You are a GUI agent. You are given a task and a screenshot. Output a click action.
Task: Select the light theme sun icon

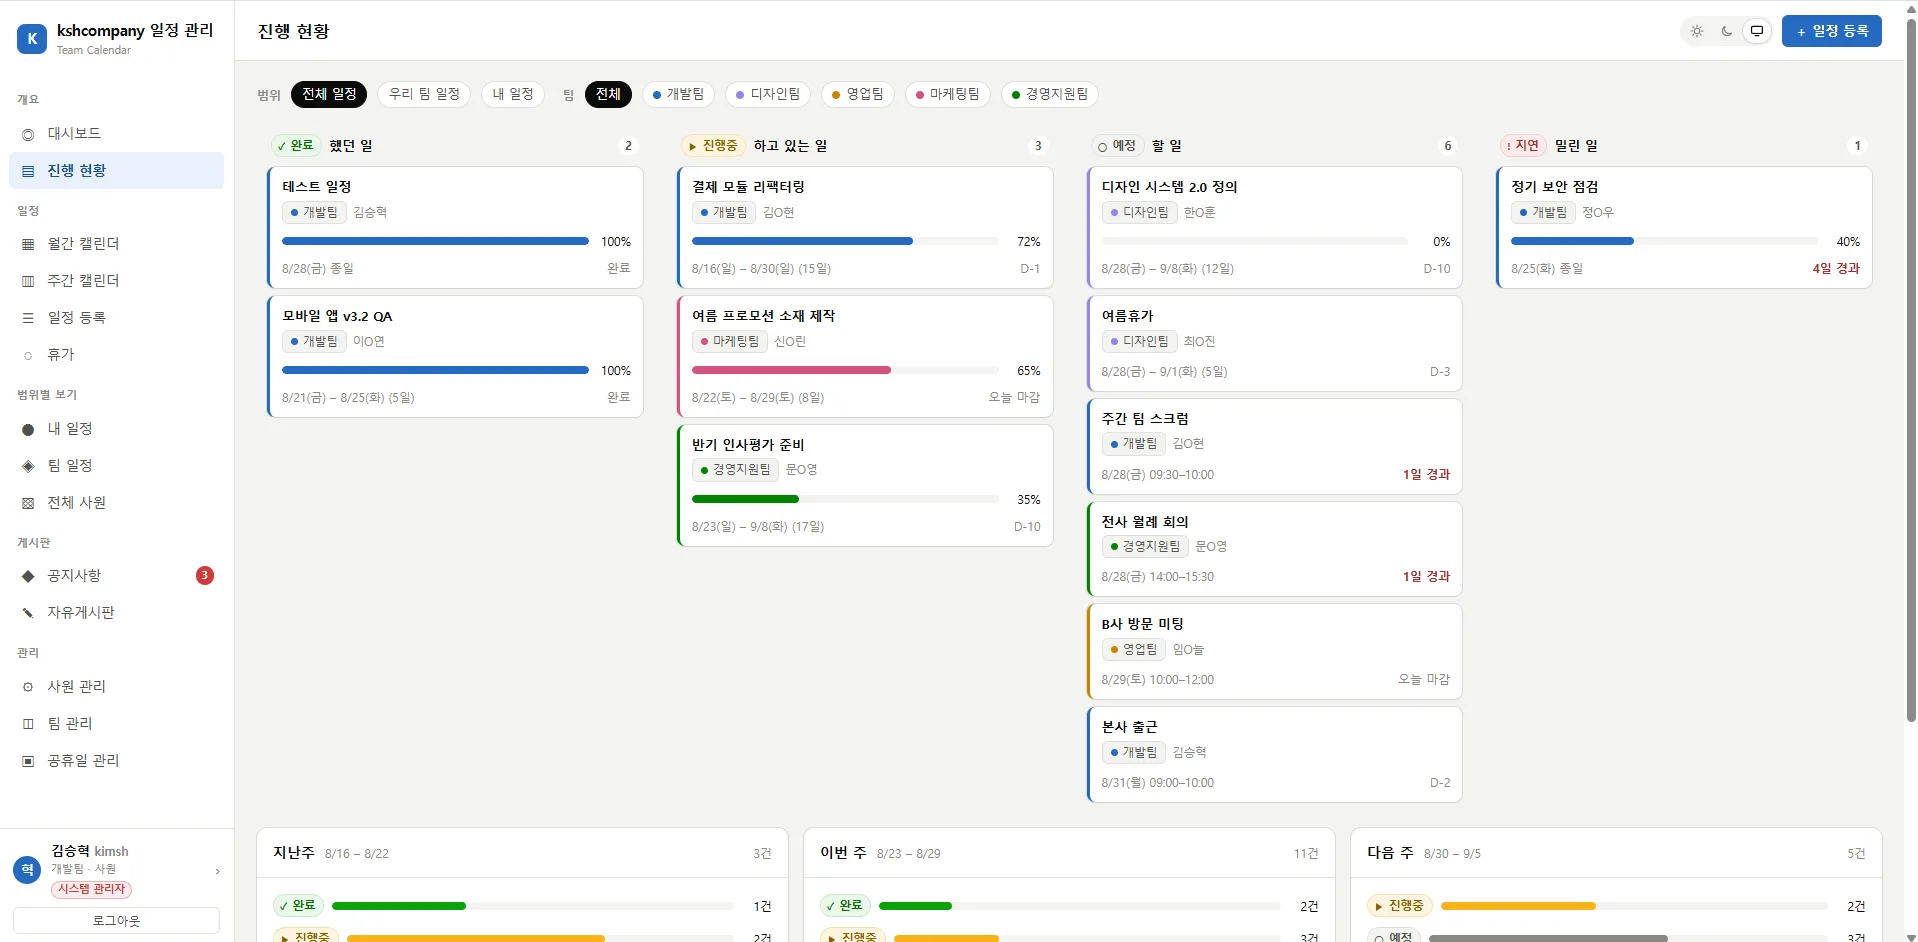click(1697, 31)
